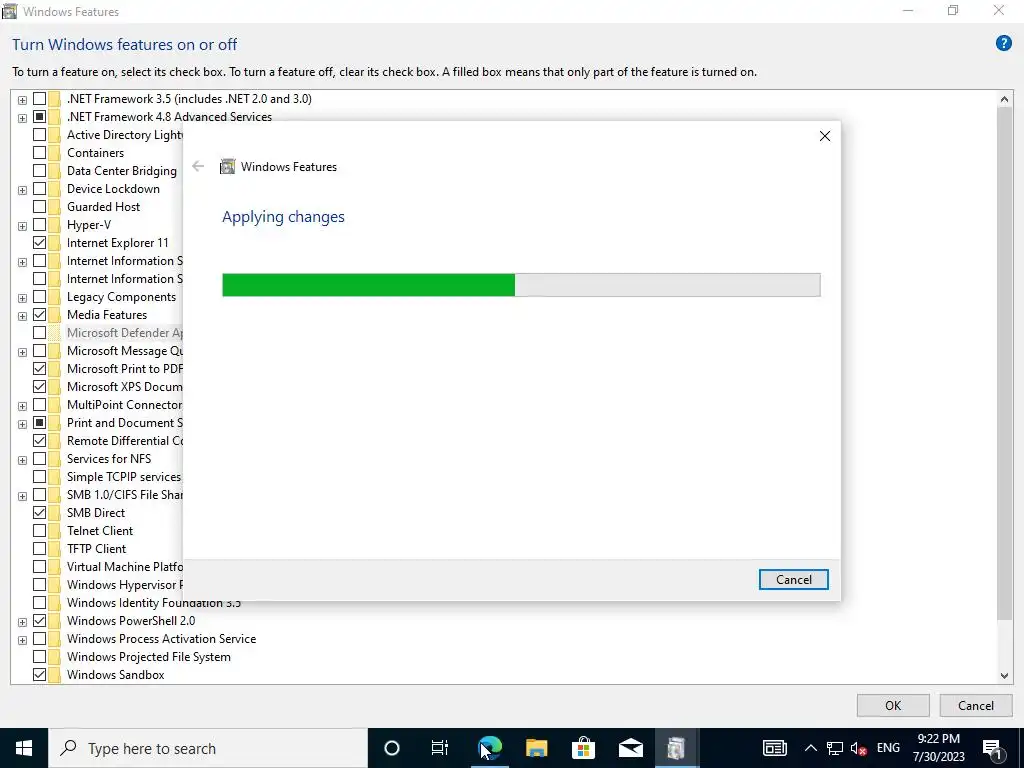Click the folder icon beside Media Features

[54, 315]
